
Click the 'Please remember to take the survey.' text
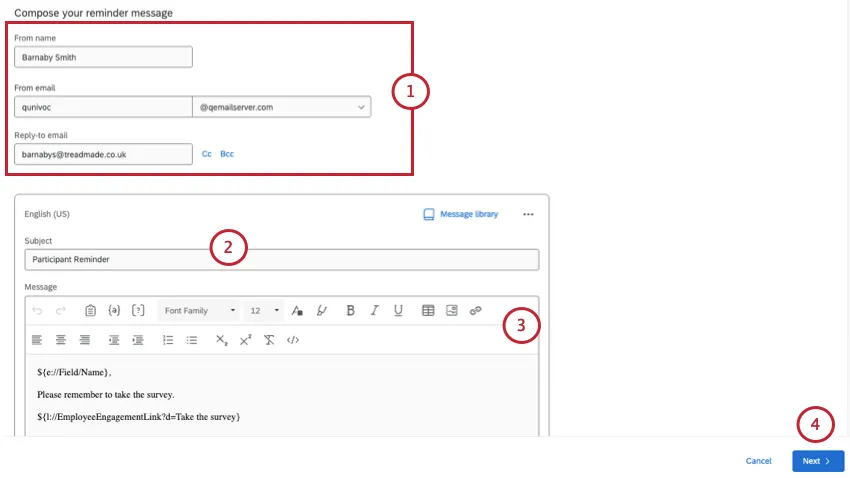[106, 395]
